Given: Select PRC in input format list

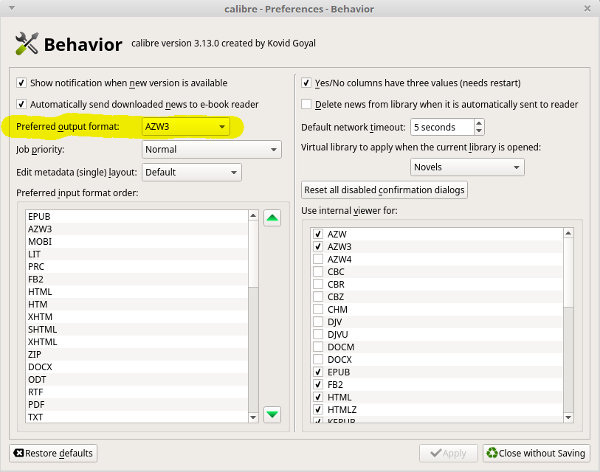Looking at the screenshot, I should pos(137,266).
